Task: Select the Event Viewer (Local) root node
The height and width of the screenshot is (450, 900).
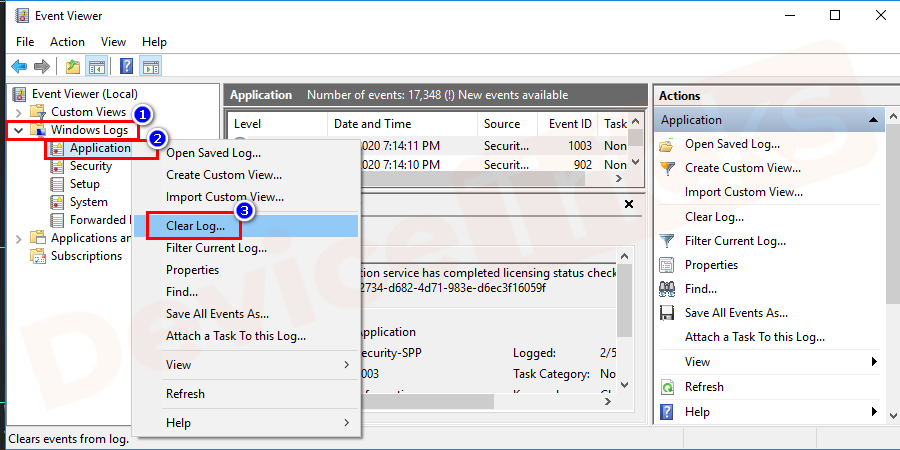Action: click(84, 94)
